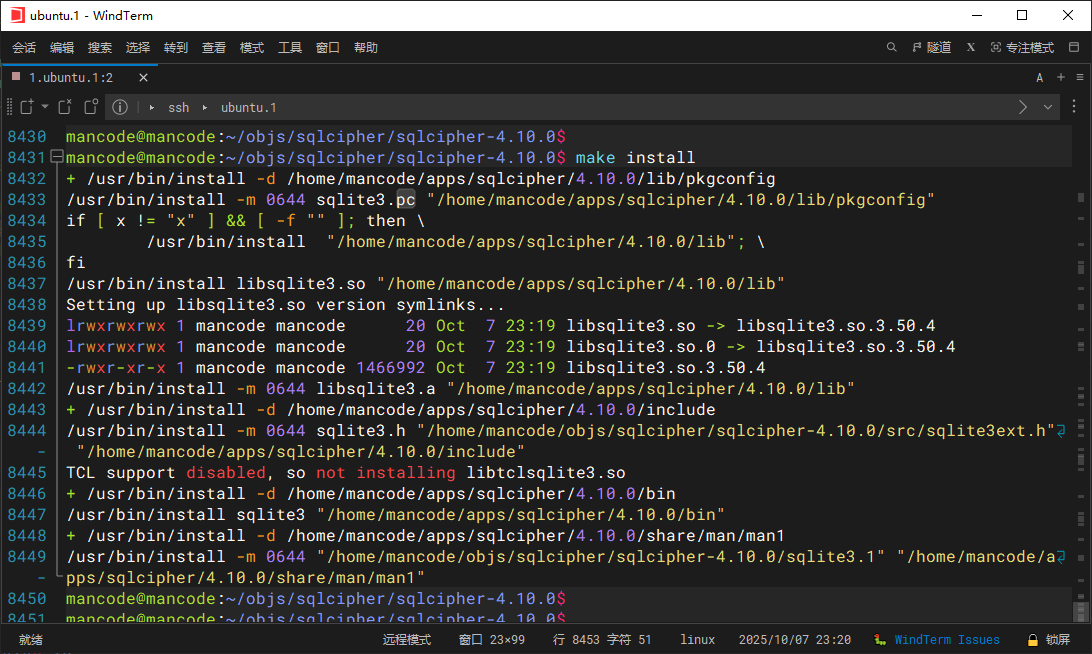Click the vertical scrollbar thumb at bottom

click(1080, 611)
